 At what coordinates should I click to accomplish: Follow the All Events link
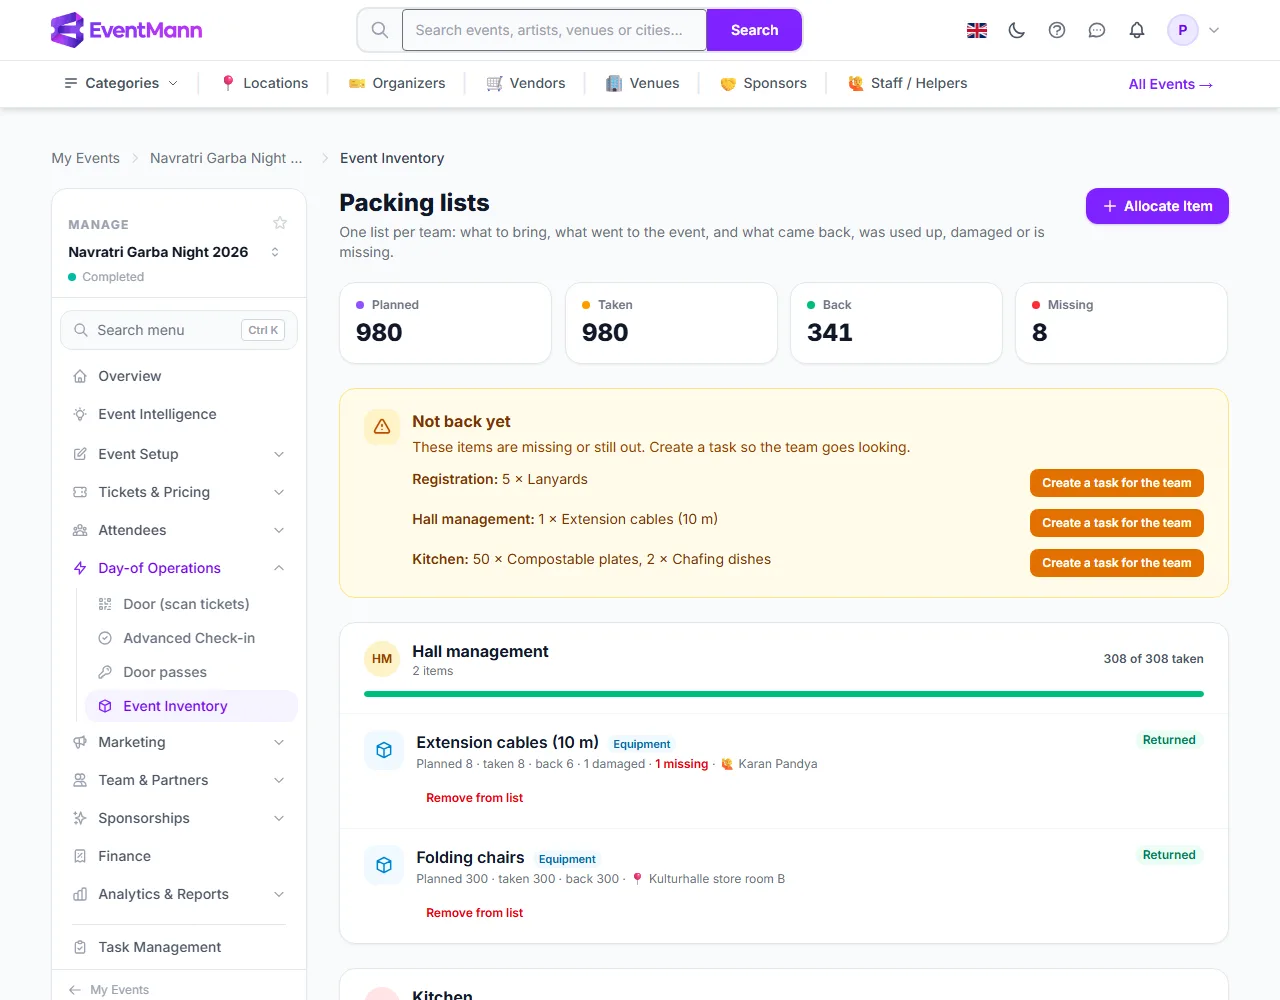(1171, 84)
